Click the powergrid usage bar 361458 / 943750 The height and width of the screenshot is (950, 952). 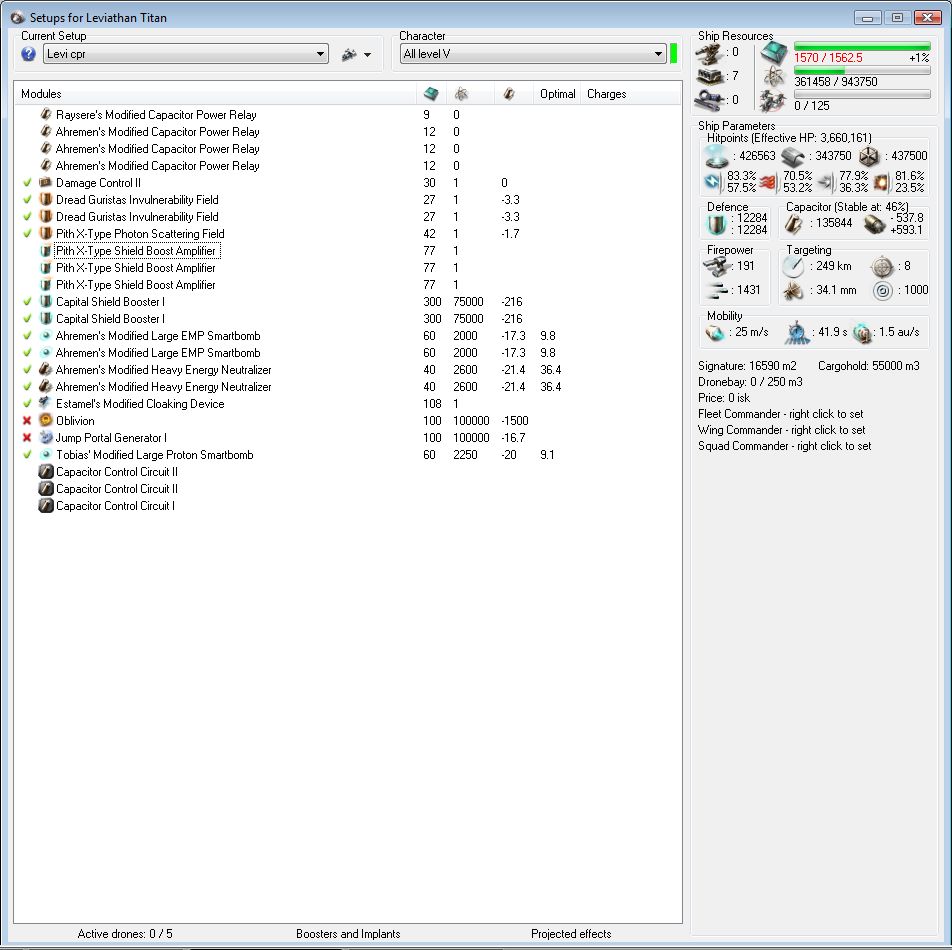[x=862, y=70]
